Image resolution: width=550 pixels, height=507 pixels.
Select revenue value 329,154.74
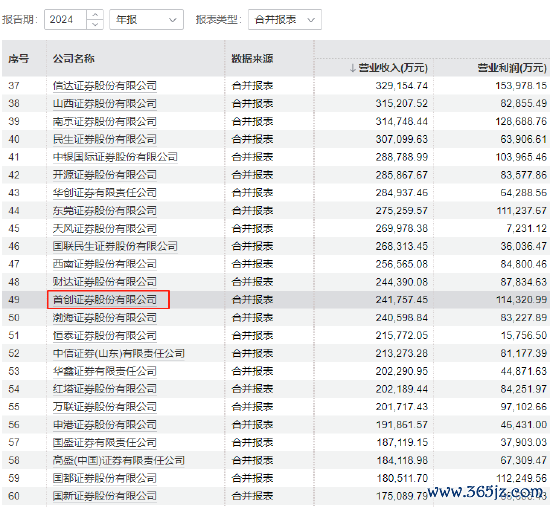point(402,86)
